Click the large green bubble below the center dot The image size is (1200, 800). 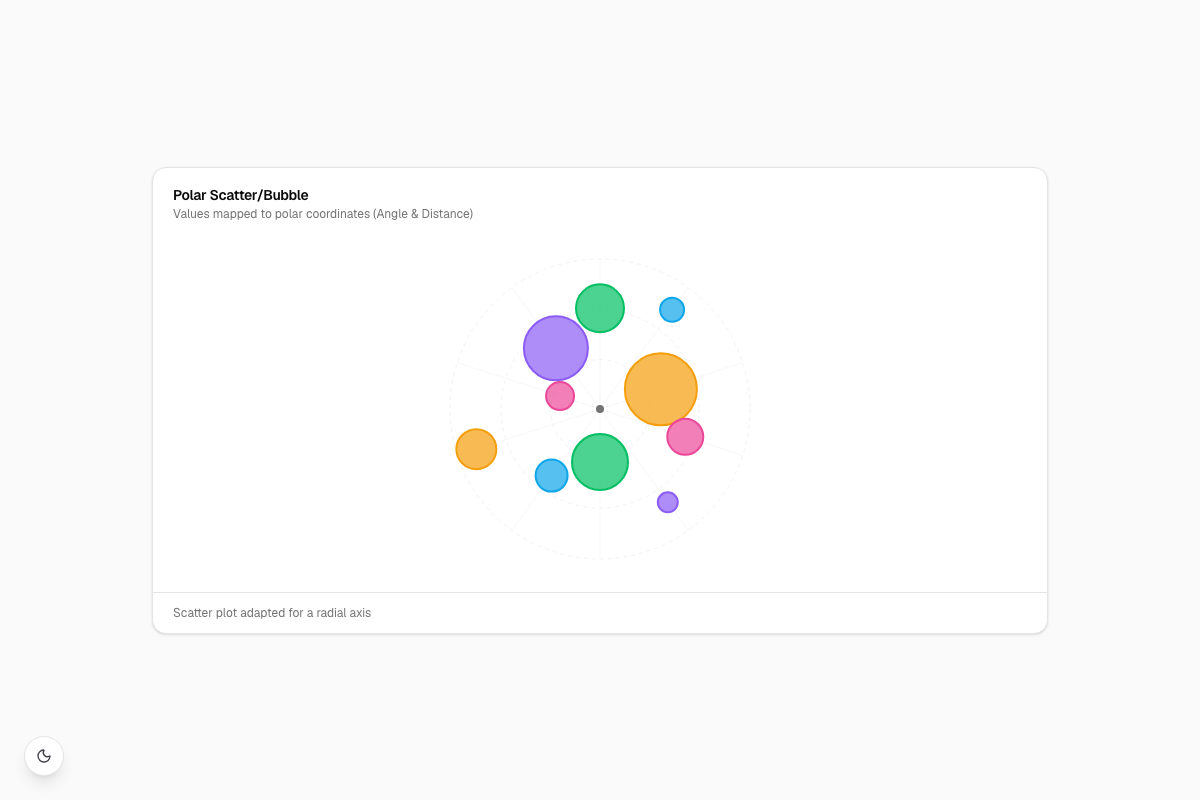600,462
